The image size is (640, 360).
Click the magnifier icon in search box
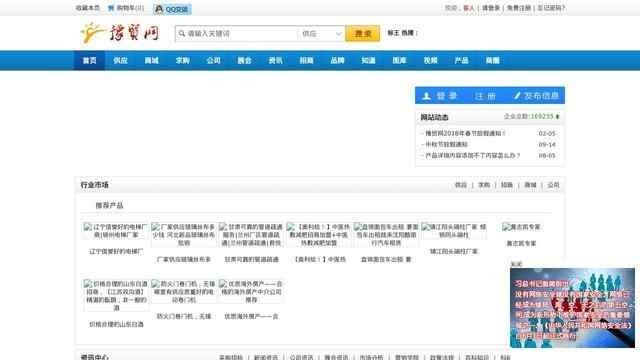[x=182, y=33]
